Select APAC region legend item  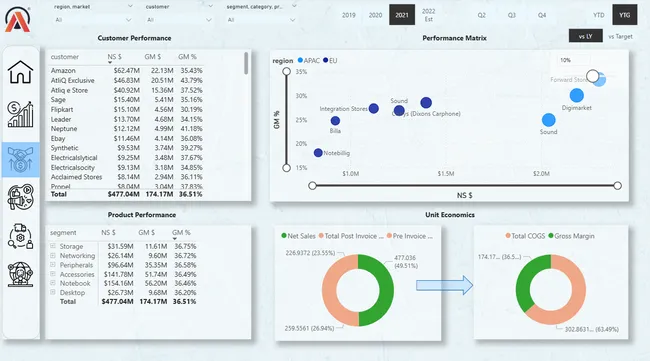(x=308, y=61)
